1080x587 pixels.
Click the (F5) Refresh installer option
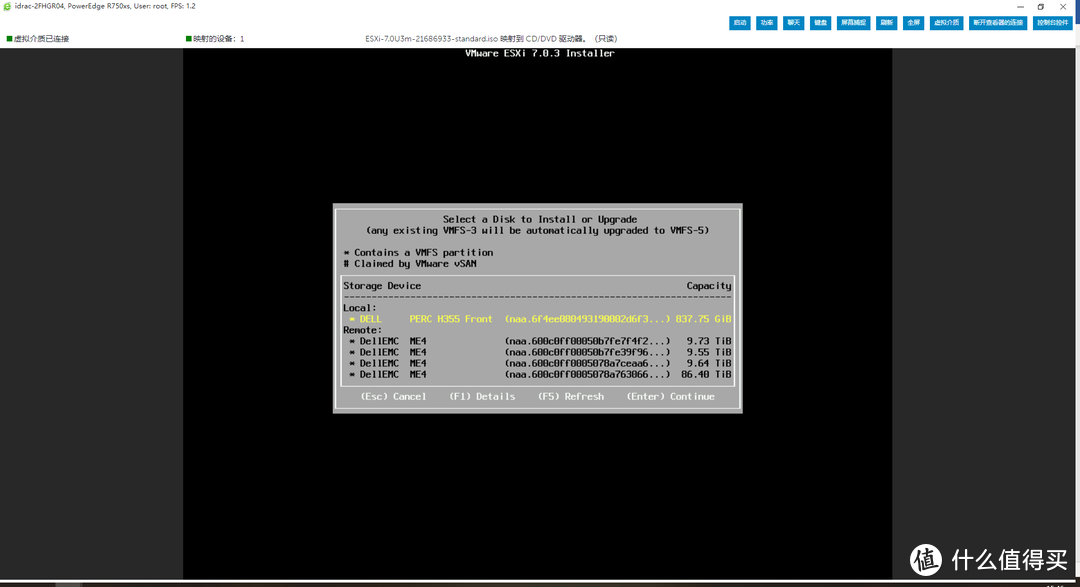[x=571, y=396]
